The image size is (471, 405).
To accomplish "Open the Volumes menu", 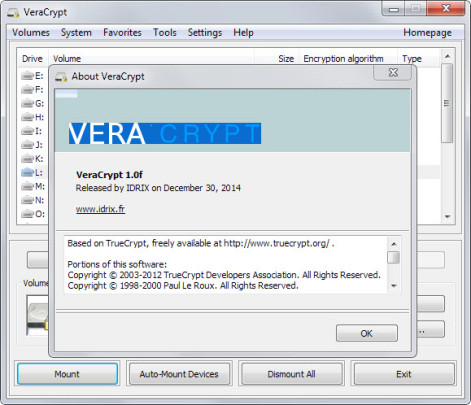I will pyautogui.click(x=31, y=33).
